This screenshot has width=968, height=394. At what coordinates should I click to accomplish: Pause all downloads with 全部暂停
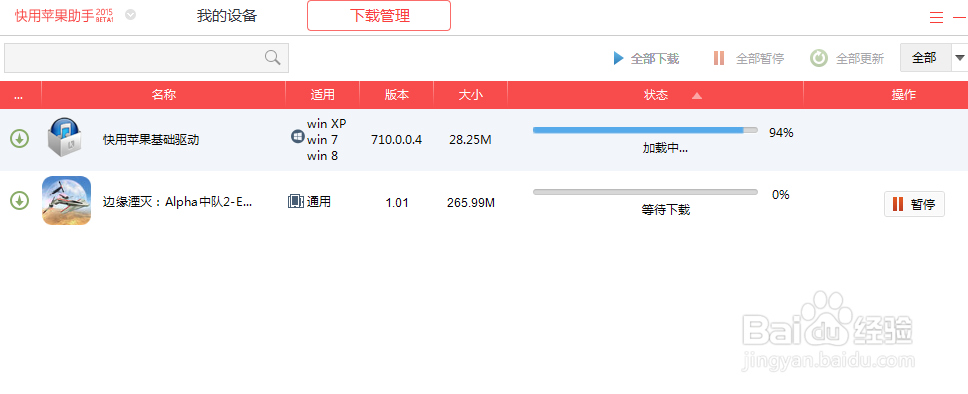pos(748,59)
